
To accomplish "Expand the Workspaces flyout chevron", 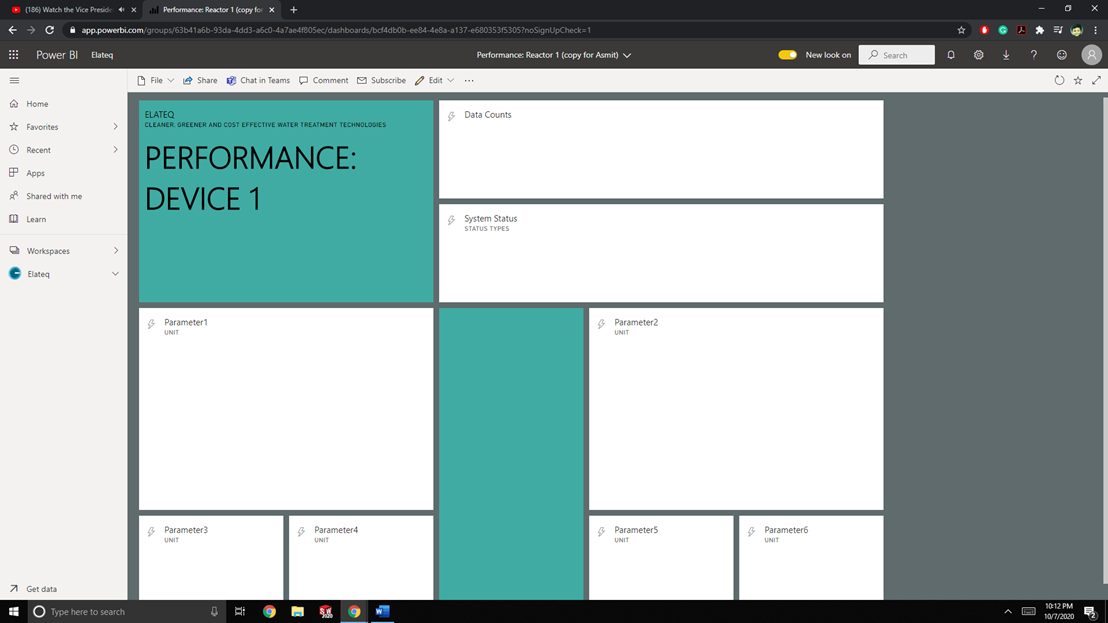I will [115, 251].
